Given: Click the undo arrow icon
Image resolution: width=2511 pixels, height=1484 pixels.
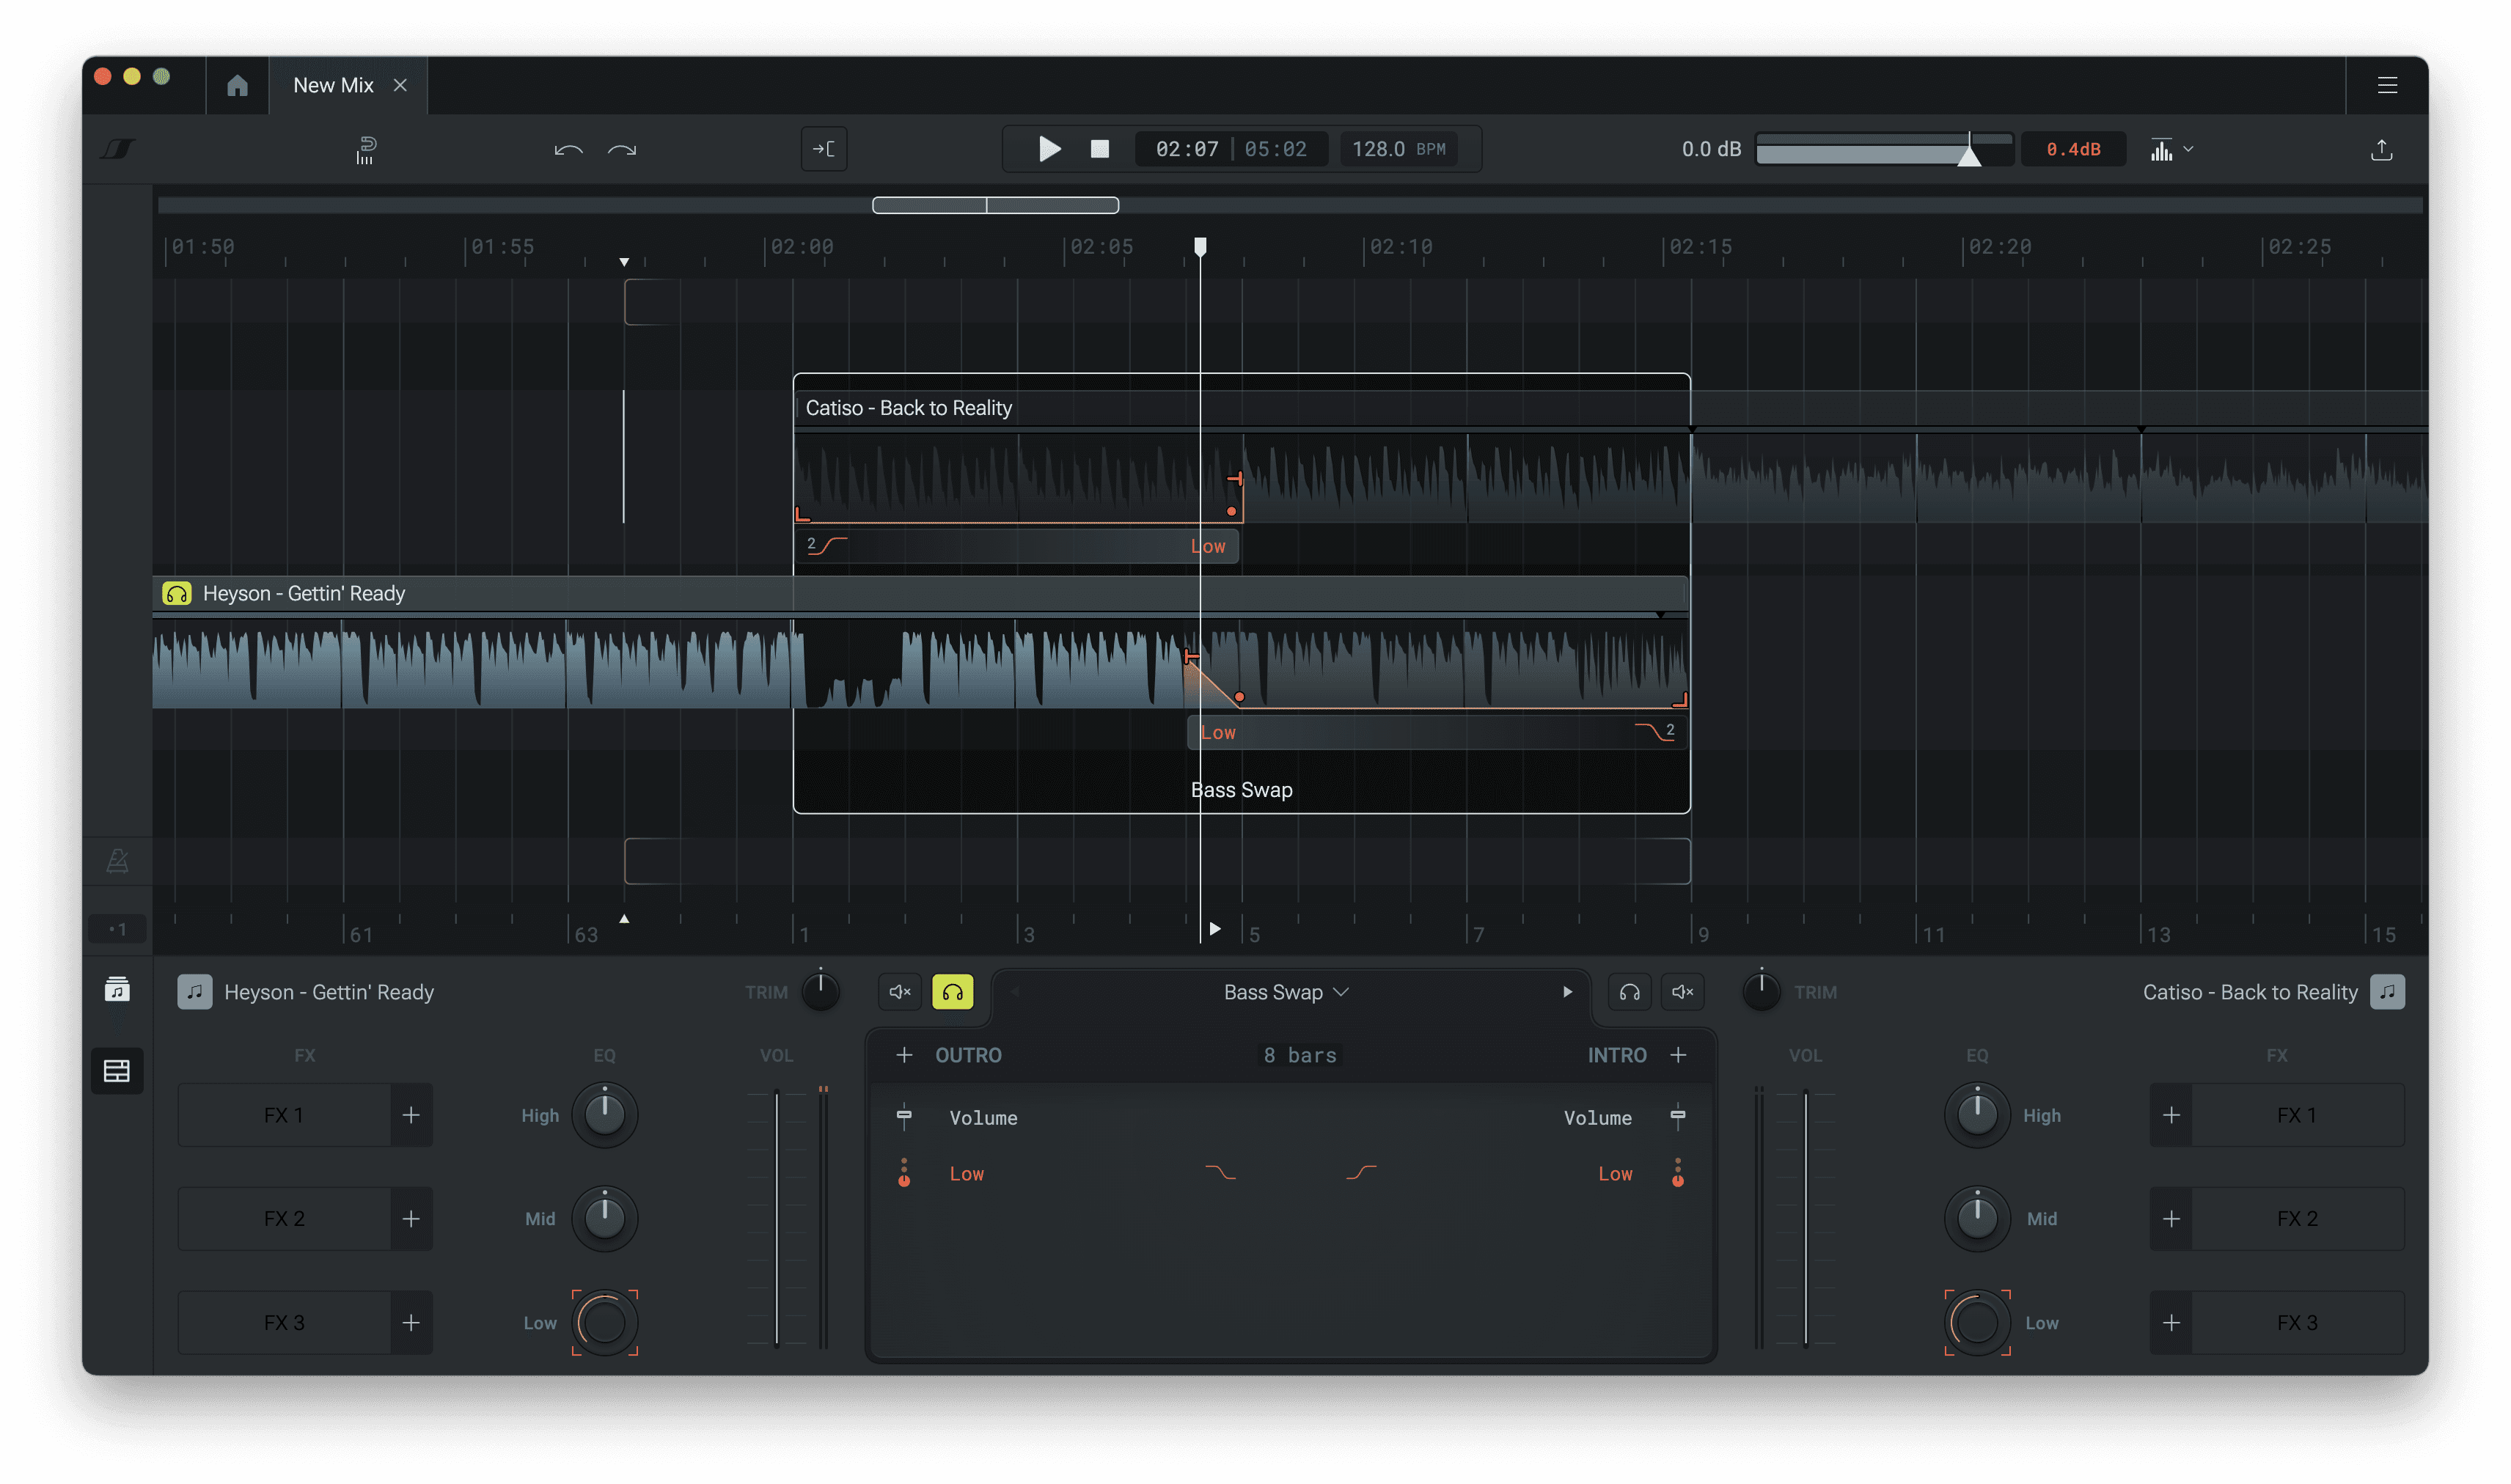Looking at the screenshot, I should [x=568, y=150].
